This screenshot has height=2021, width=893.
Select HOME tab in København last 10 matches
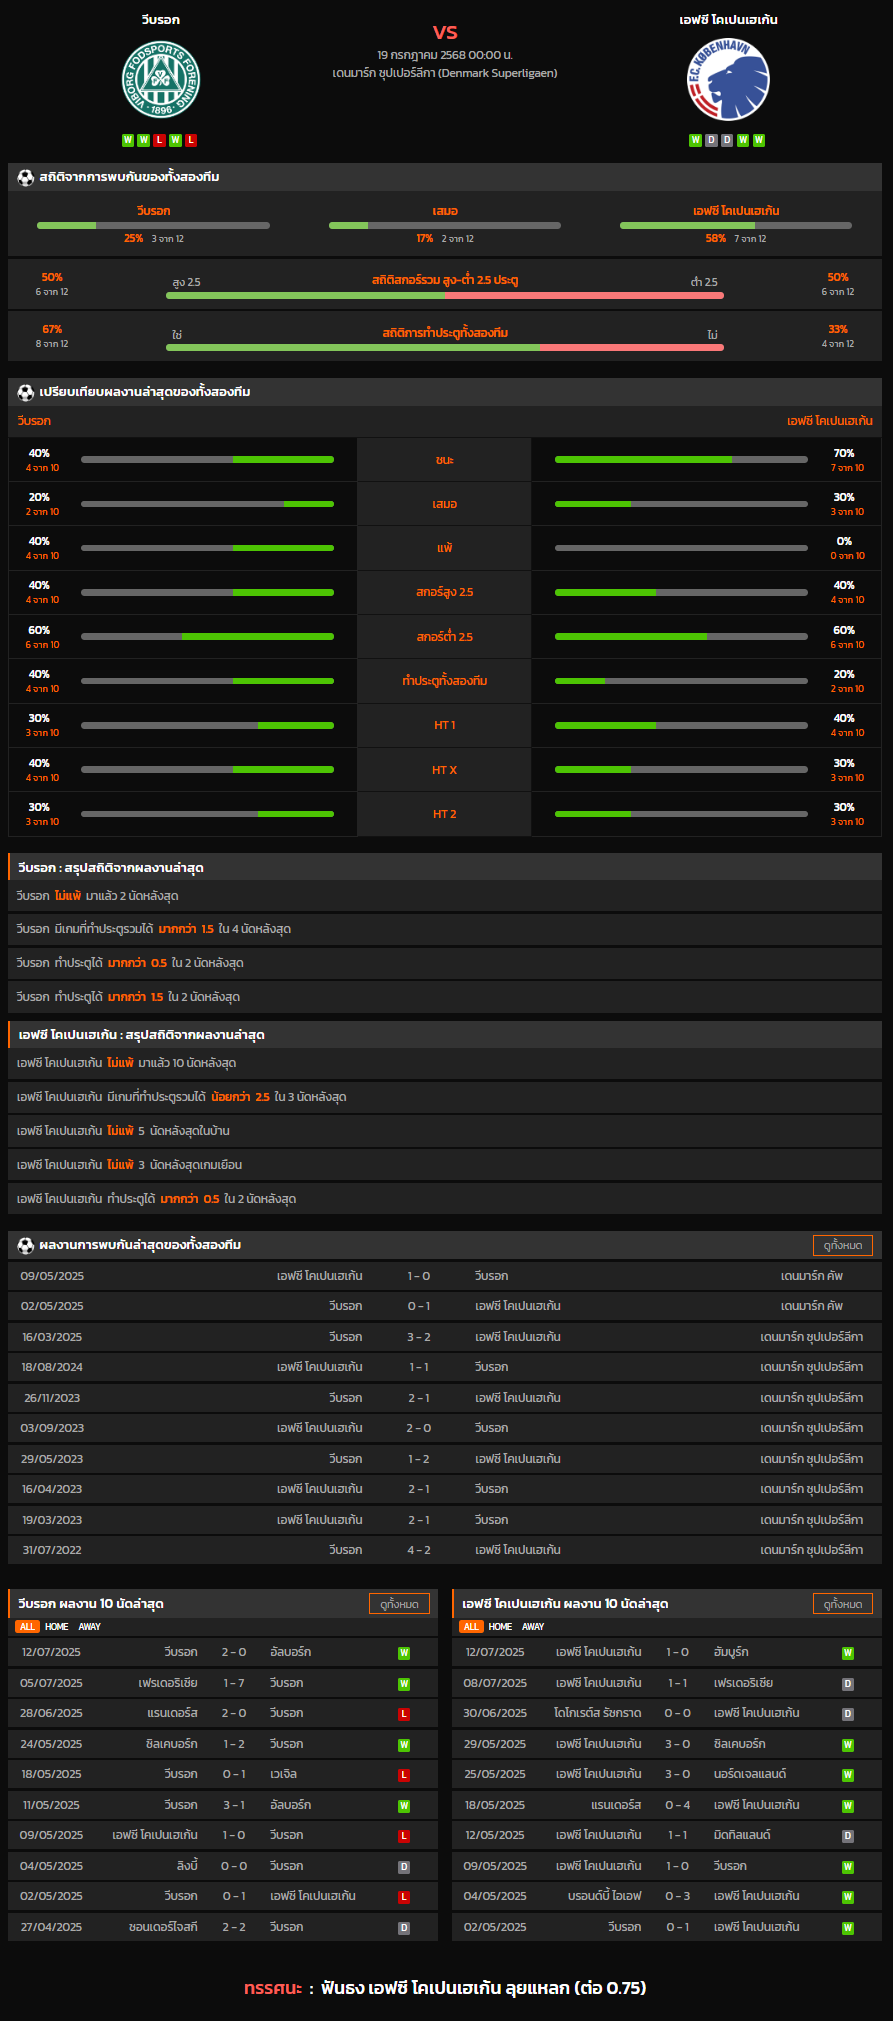(501, 1627)
